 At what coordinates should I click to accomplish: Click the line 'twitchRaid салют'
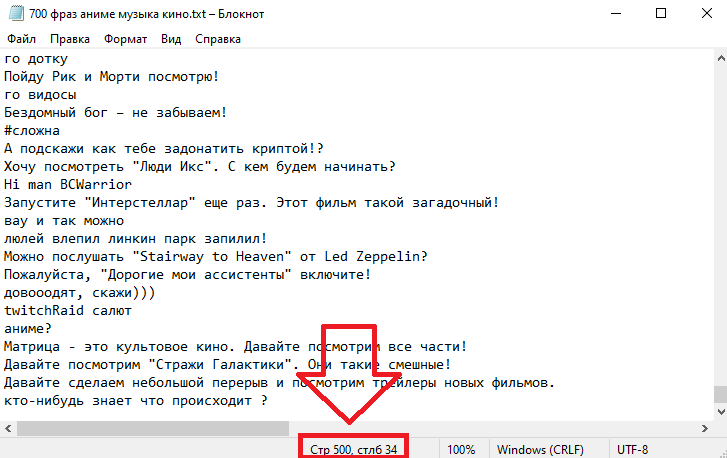[x=68, y=311]
